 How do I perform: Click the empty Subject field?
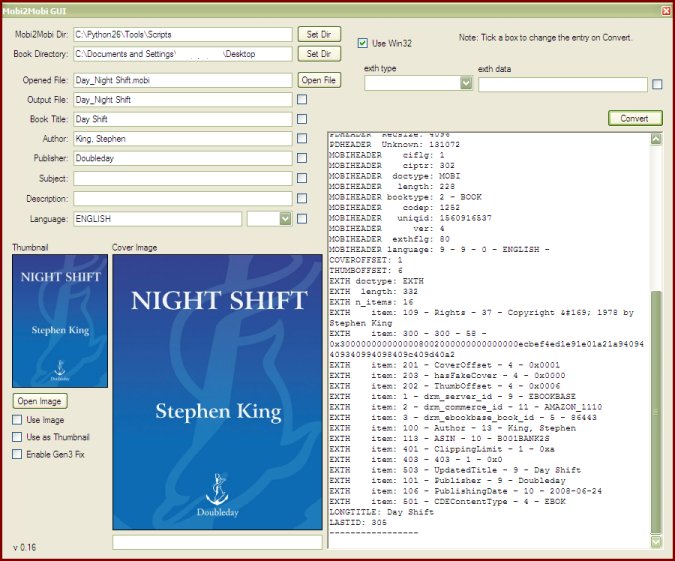click(183, 178)
